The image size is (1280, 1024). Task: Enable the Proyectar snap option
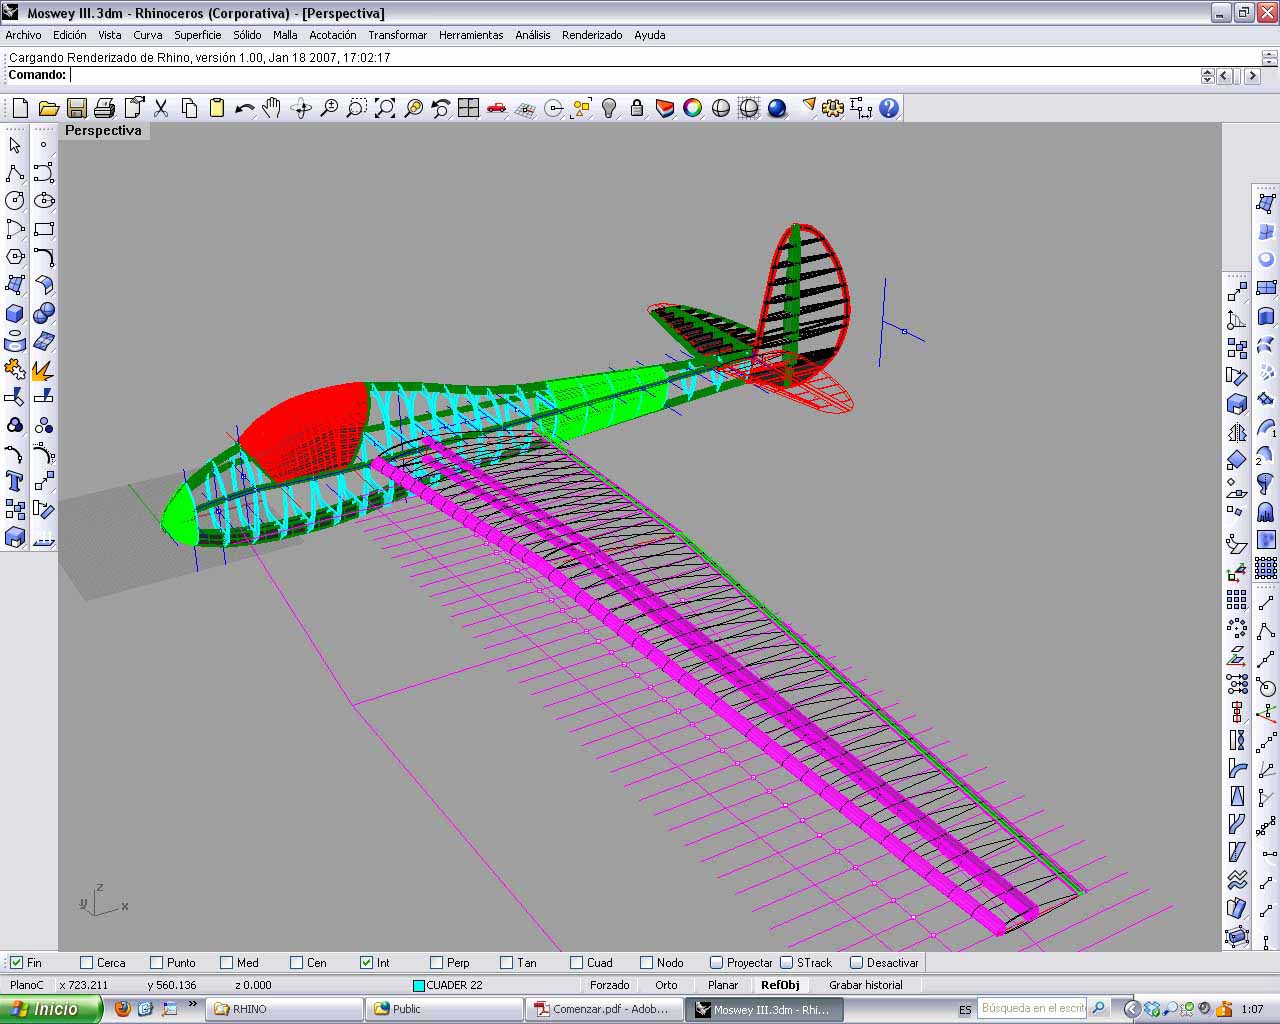(716, 963)
